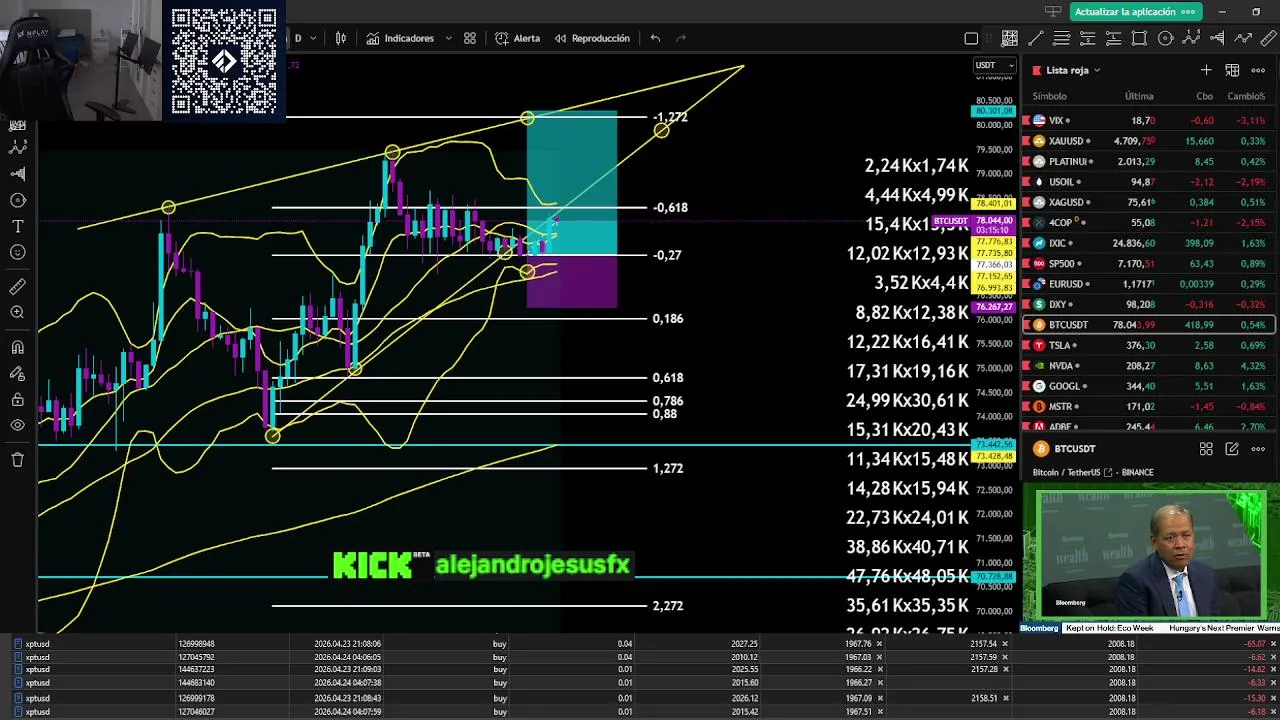
Task: Undo the last chart action
Action: pyautogui.click(x=655, y=38)
